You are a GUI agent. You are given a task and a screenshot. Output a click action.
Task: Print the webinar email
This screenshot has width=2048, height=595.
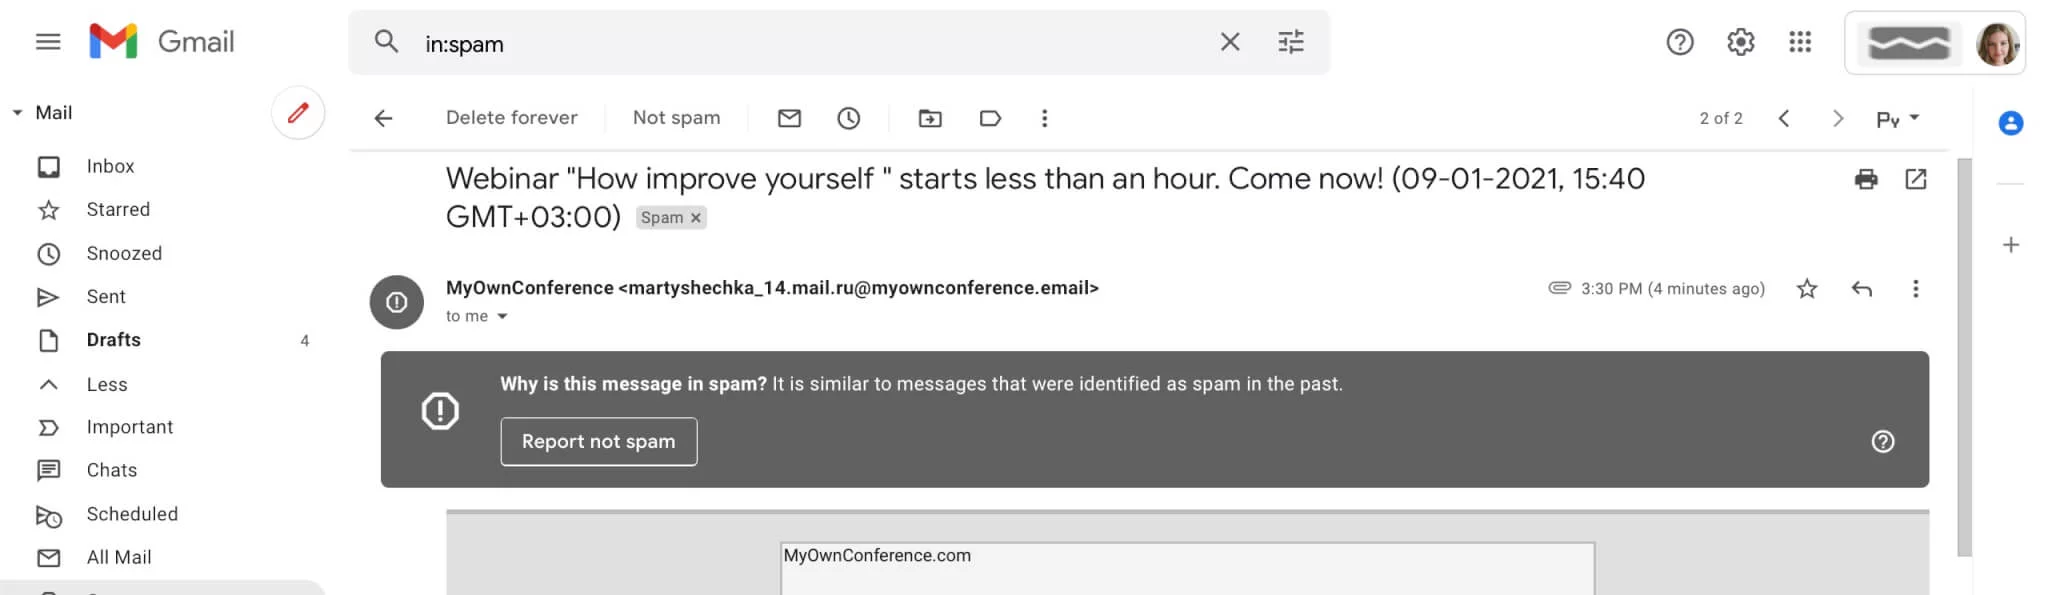click(1866, 180)
